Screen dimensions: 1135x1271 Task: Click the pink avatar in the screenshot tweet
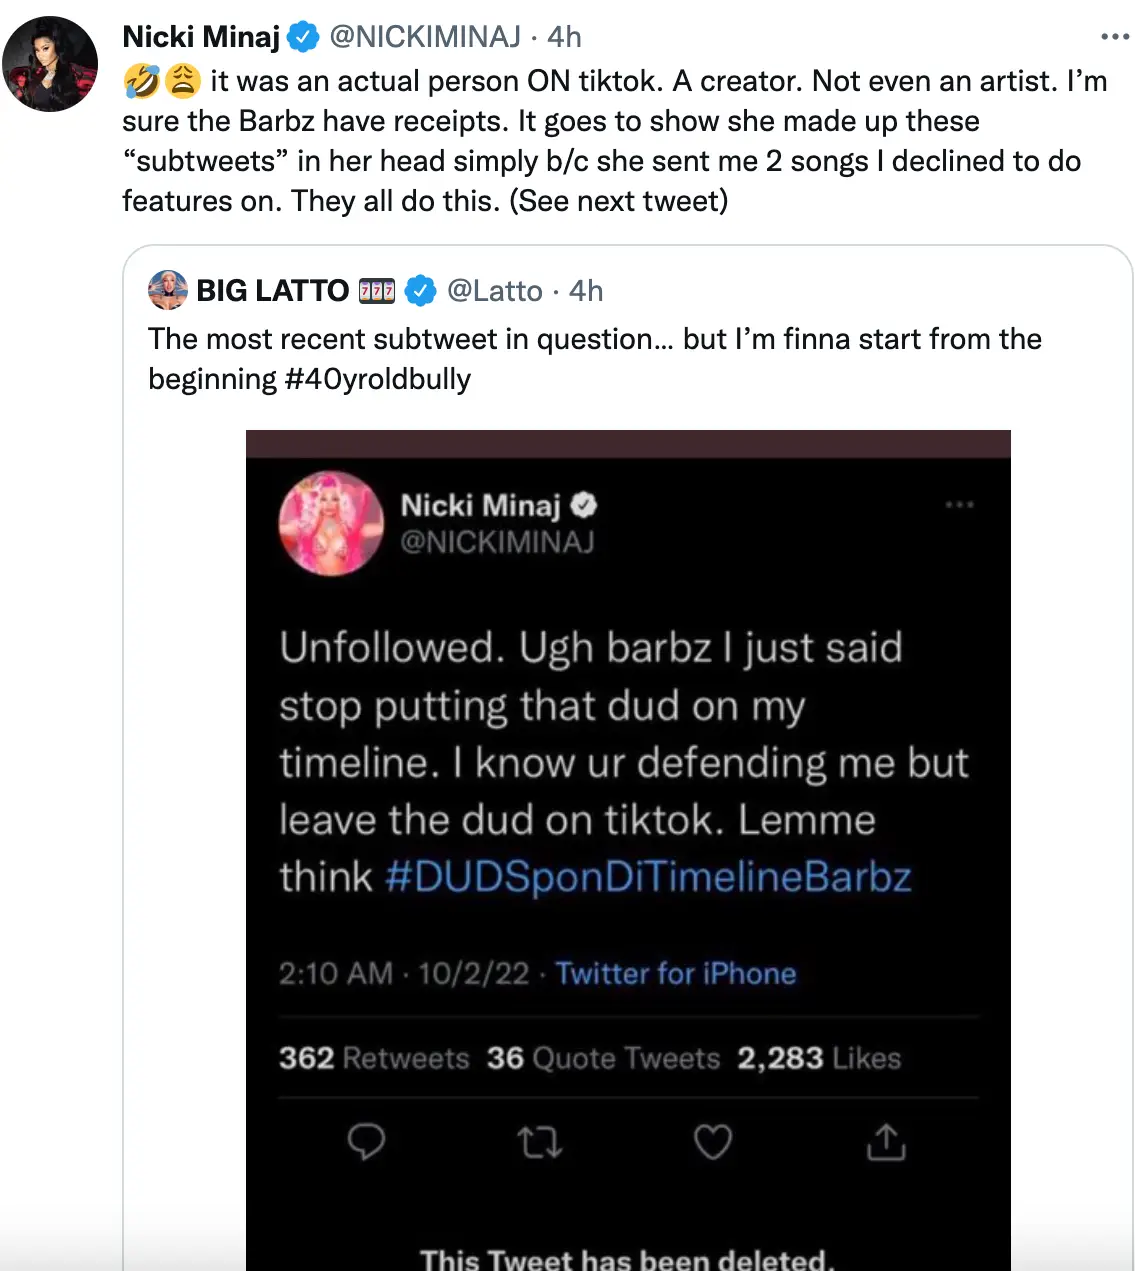tap(331, 523)
